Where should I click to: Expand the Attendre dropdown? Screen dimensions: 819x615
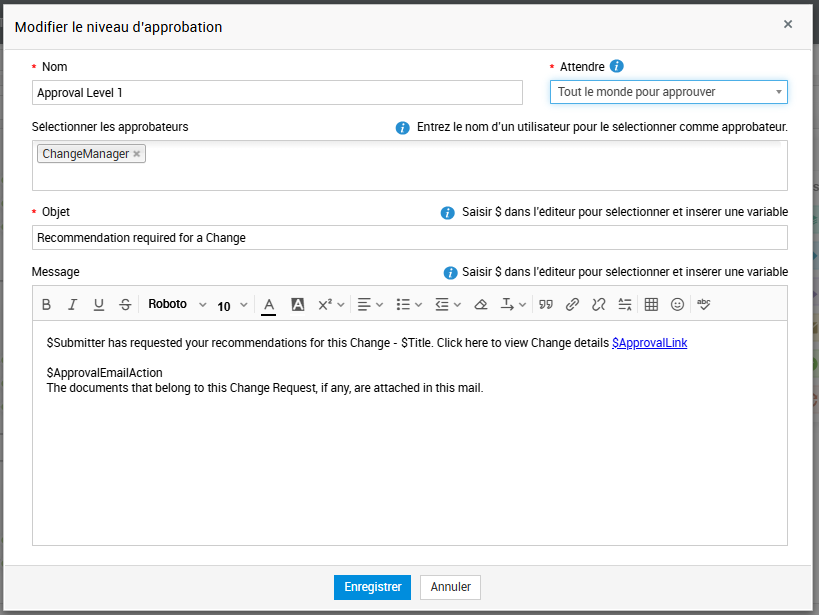click(668, 92)
